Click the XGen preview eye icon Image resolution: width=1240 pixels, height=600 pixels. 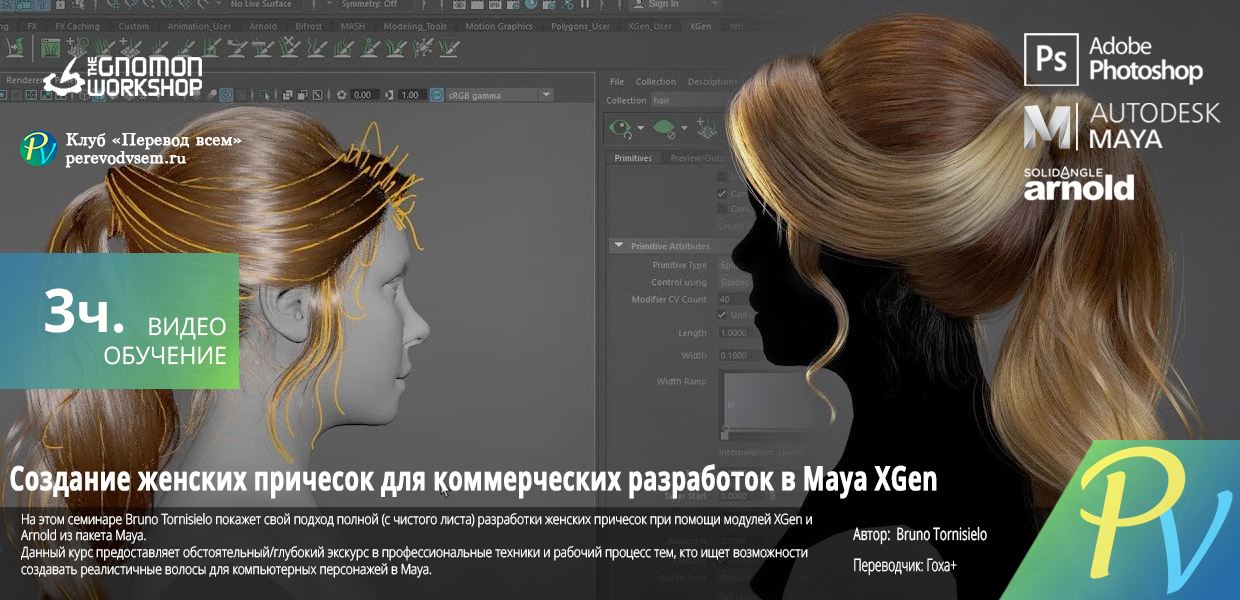(622, 129)
